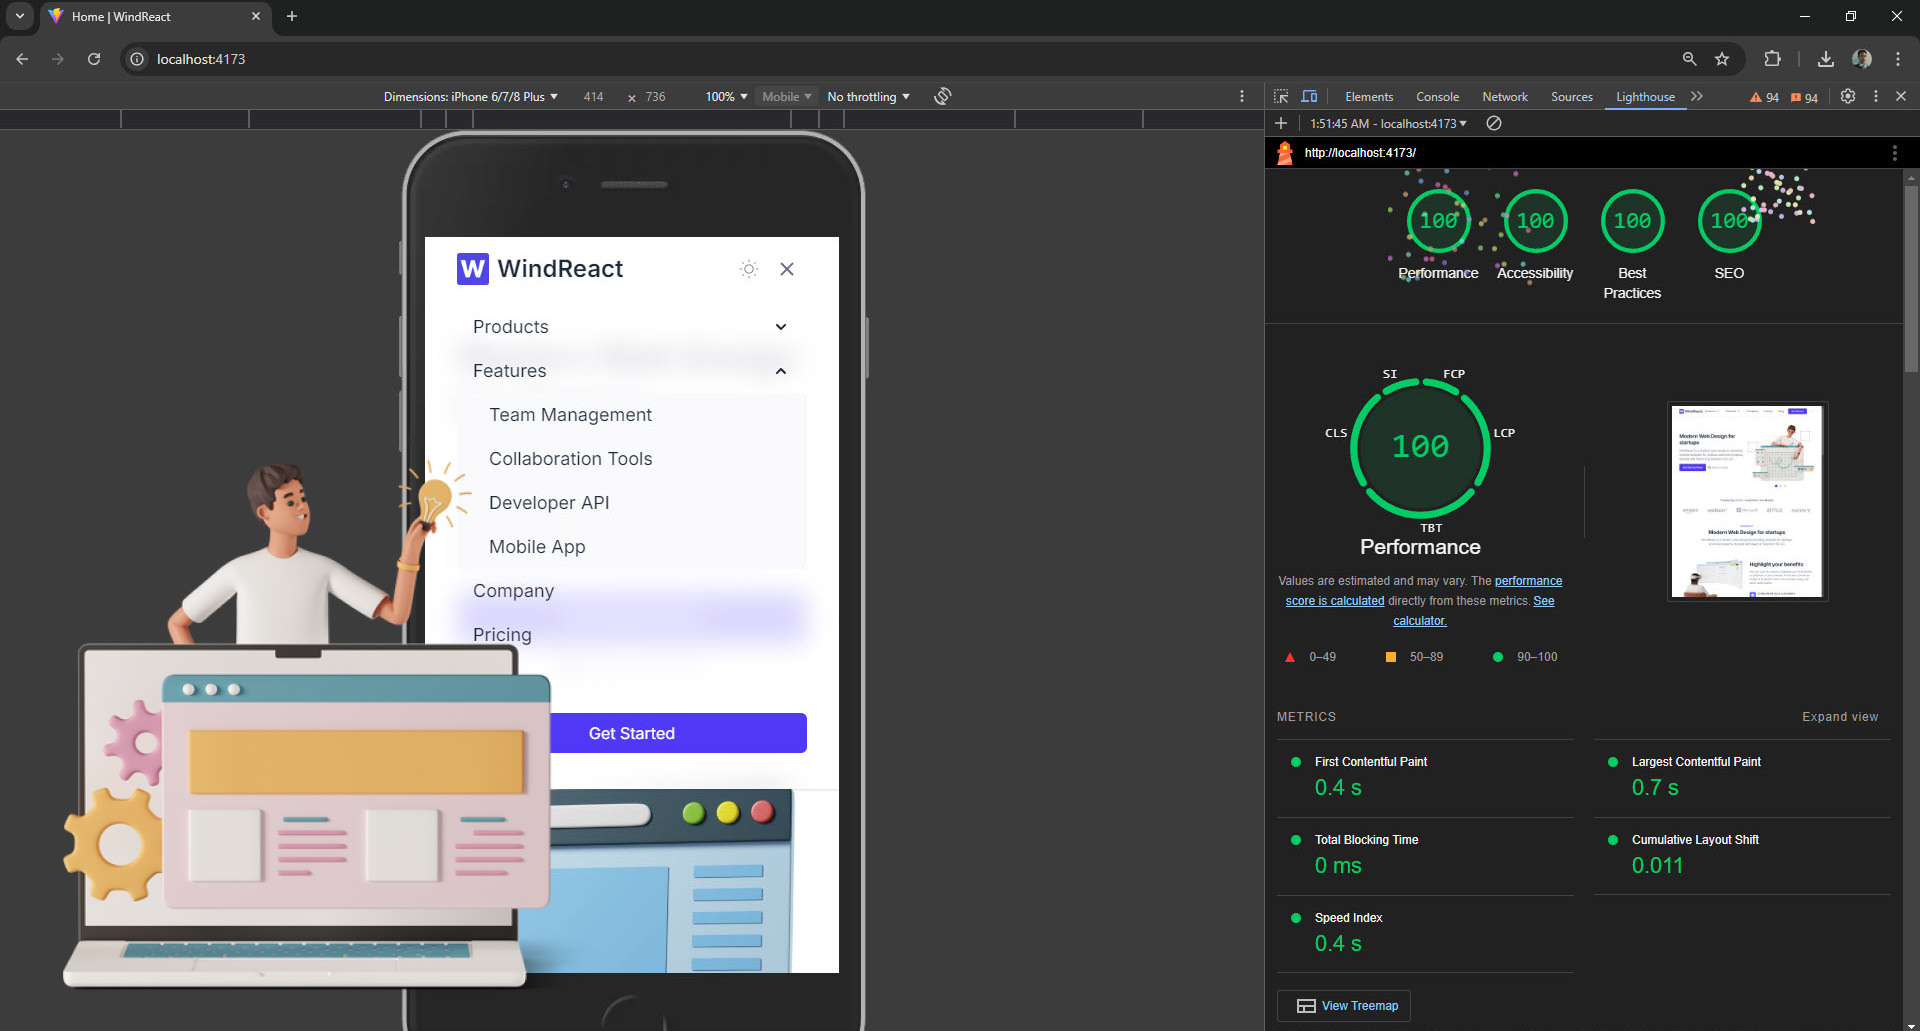Open Lighthouse report tools menu
Viewport: 1920px width, 1031px height.
1894,153
